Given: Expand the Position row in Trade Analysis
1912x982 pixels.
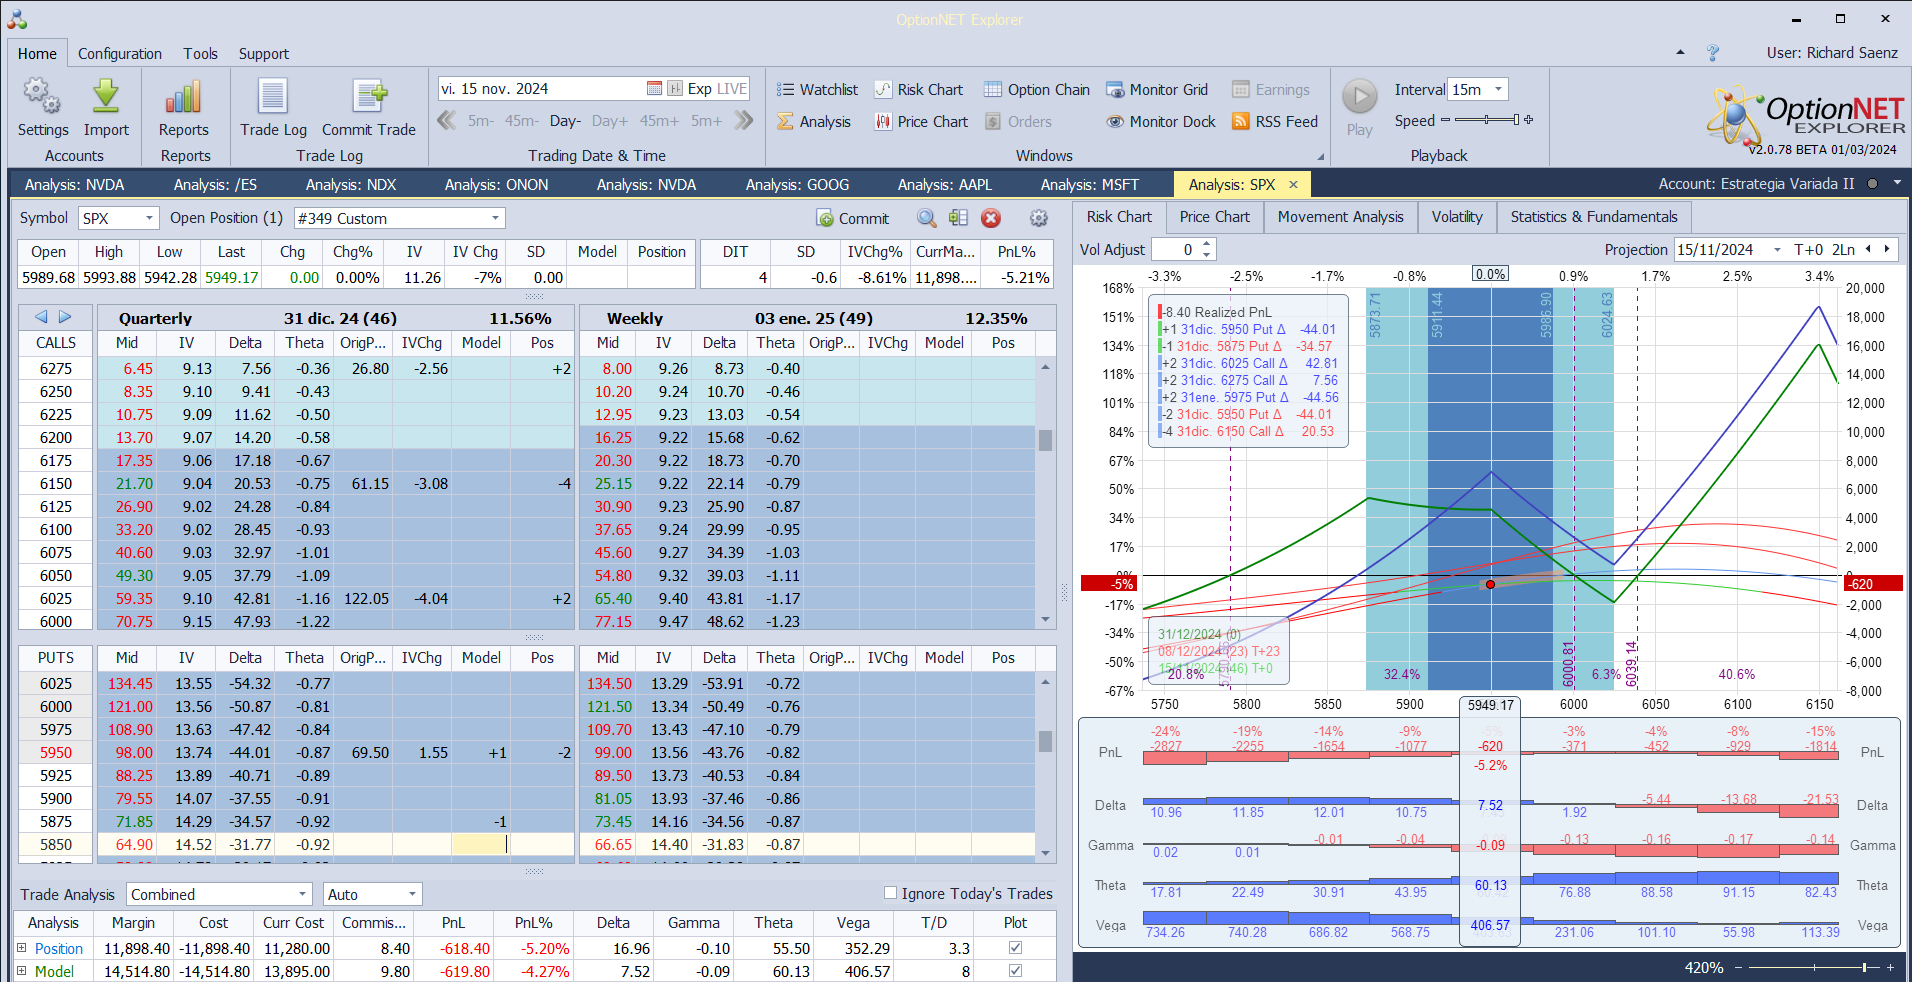Looking at the screenshot, I should tap(22, 948).
